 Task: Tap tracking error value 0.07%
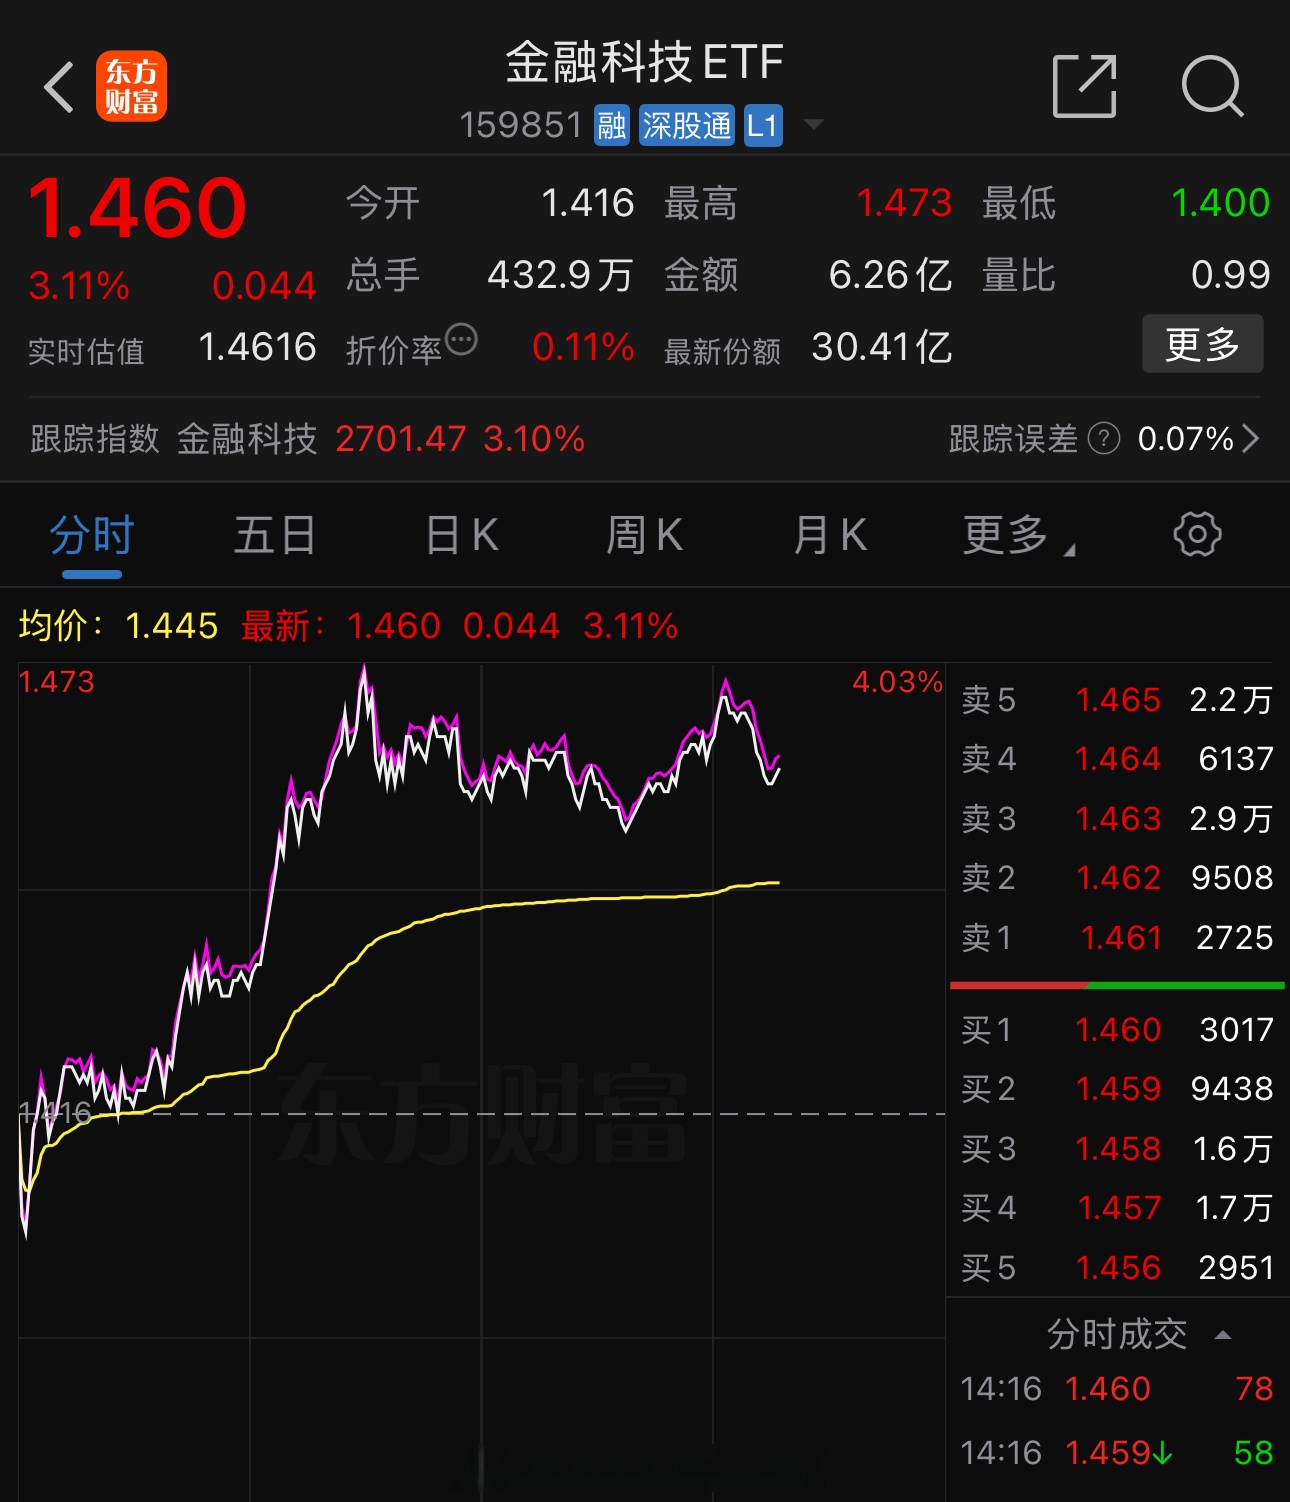tap(1185, 438)
